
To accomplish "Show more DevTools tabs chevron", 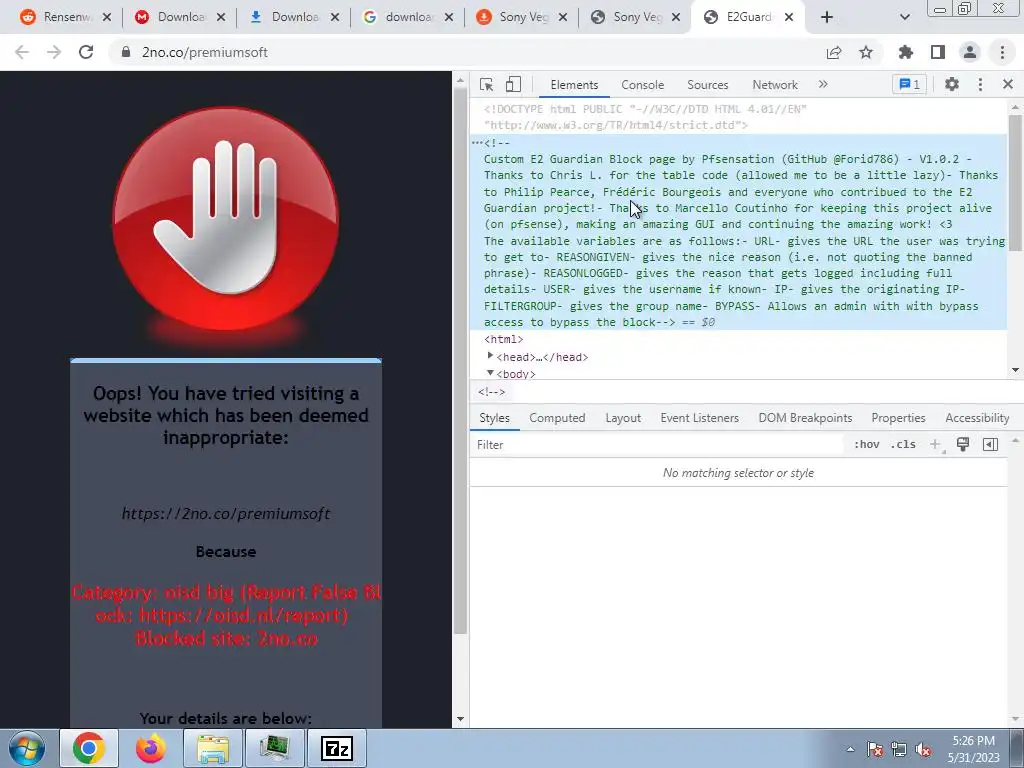I will coord(823,84).
